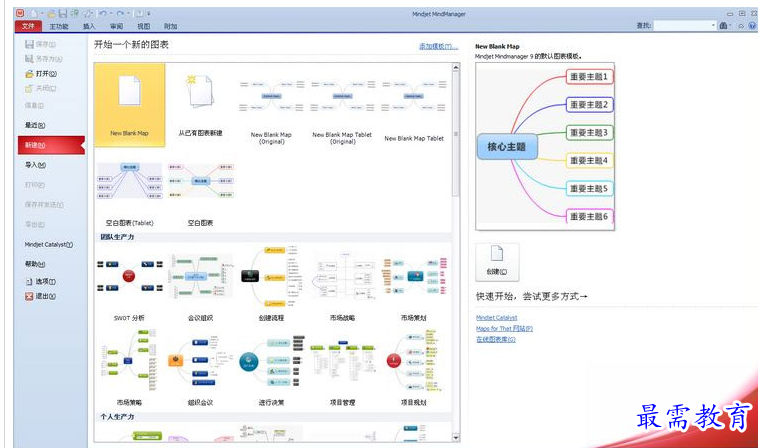Click the redo arrow in quick toolbar

(120, 14)
